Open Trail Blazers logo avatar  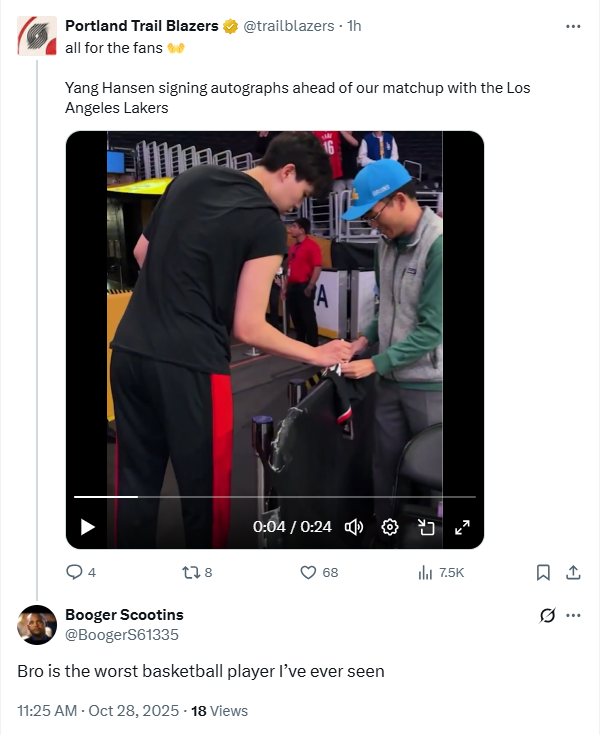coord(37,35)
